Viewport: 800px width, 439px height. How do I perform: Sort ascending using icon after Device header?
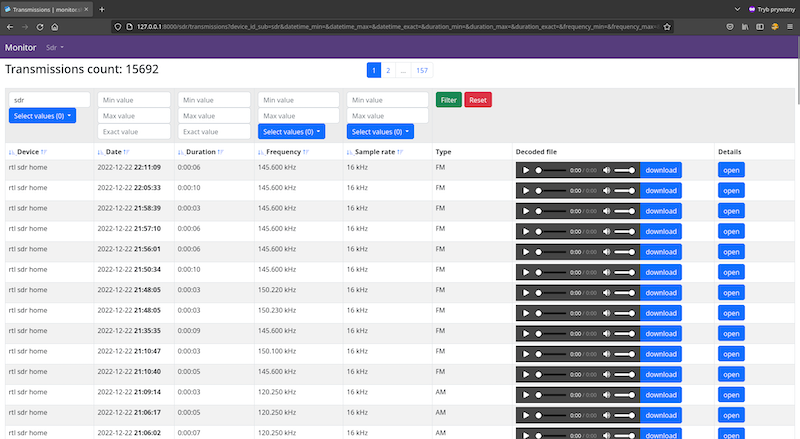click(x=44, y=152)
